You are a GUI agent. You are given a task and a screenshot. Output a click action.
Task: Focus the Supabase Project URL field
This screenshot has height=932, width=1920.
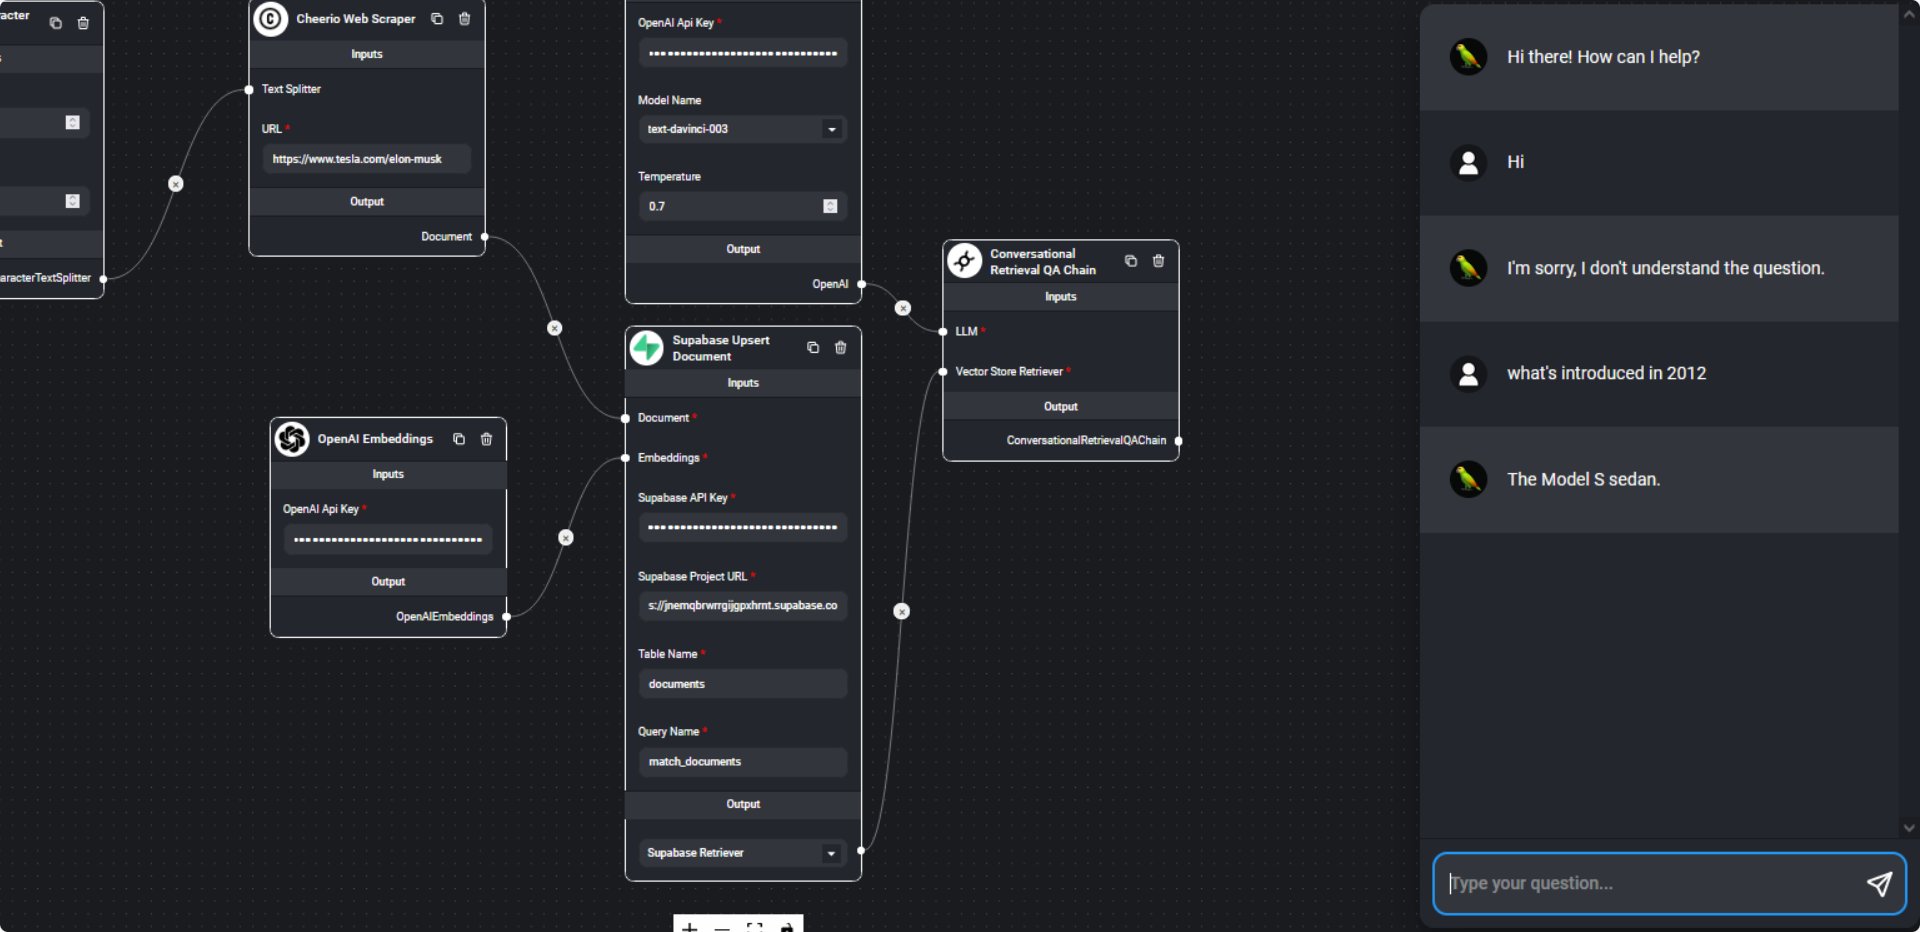742,606
